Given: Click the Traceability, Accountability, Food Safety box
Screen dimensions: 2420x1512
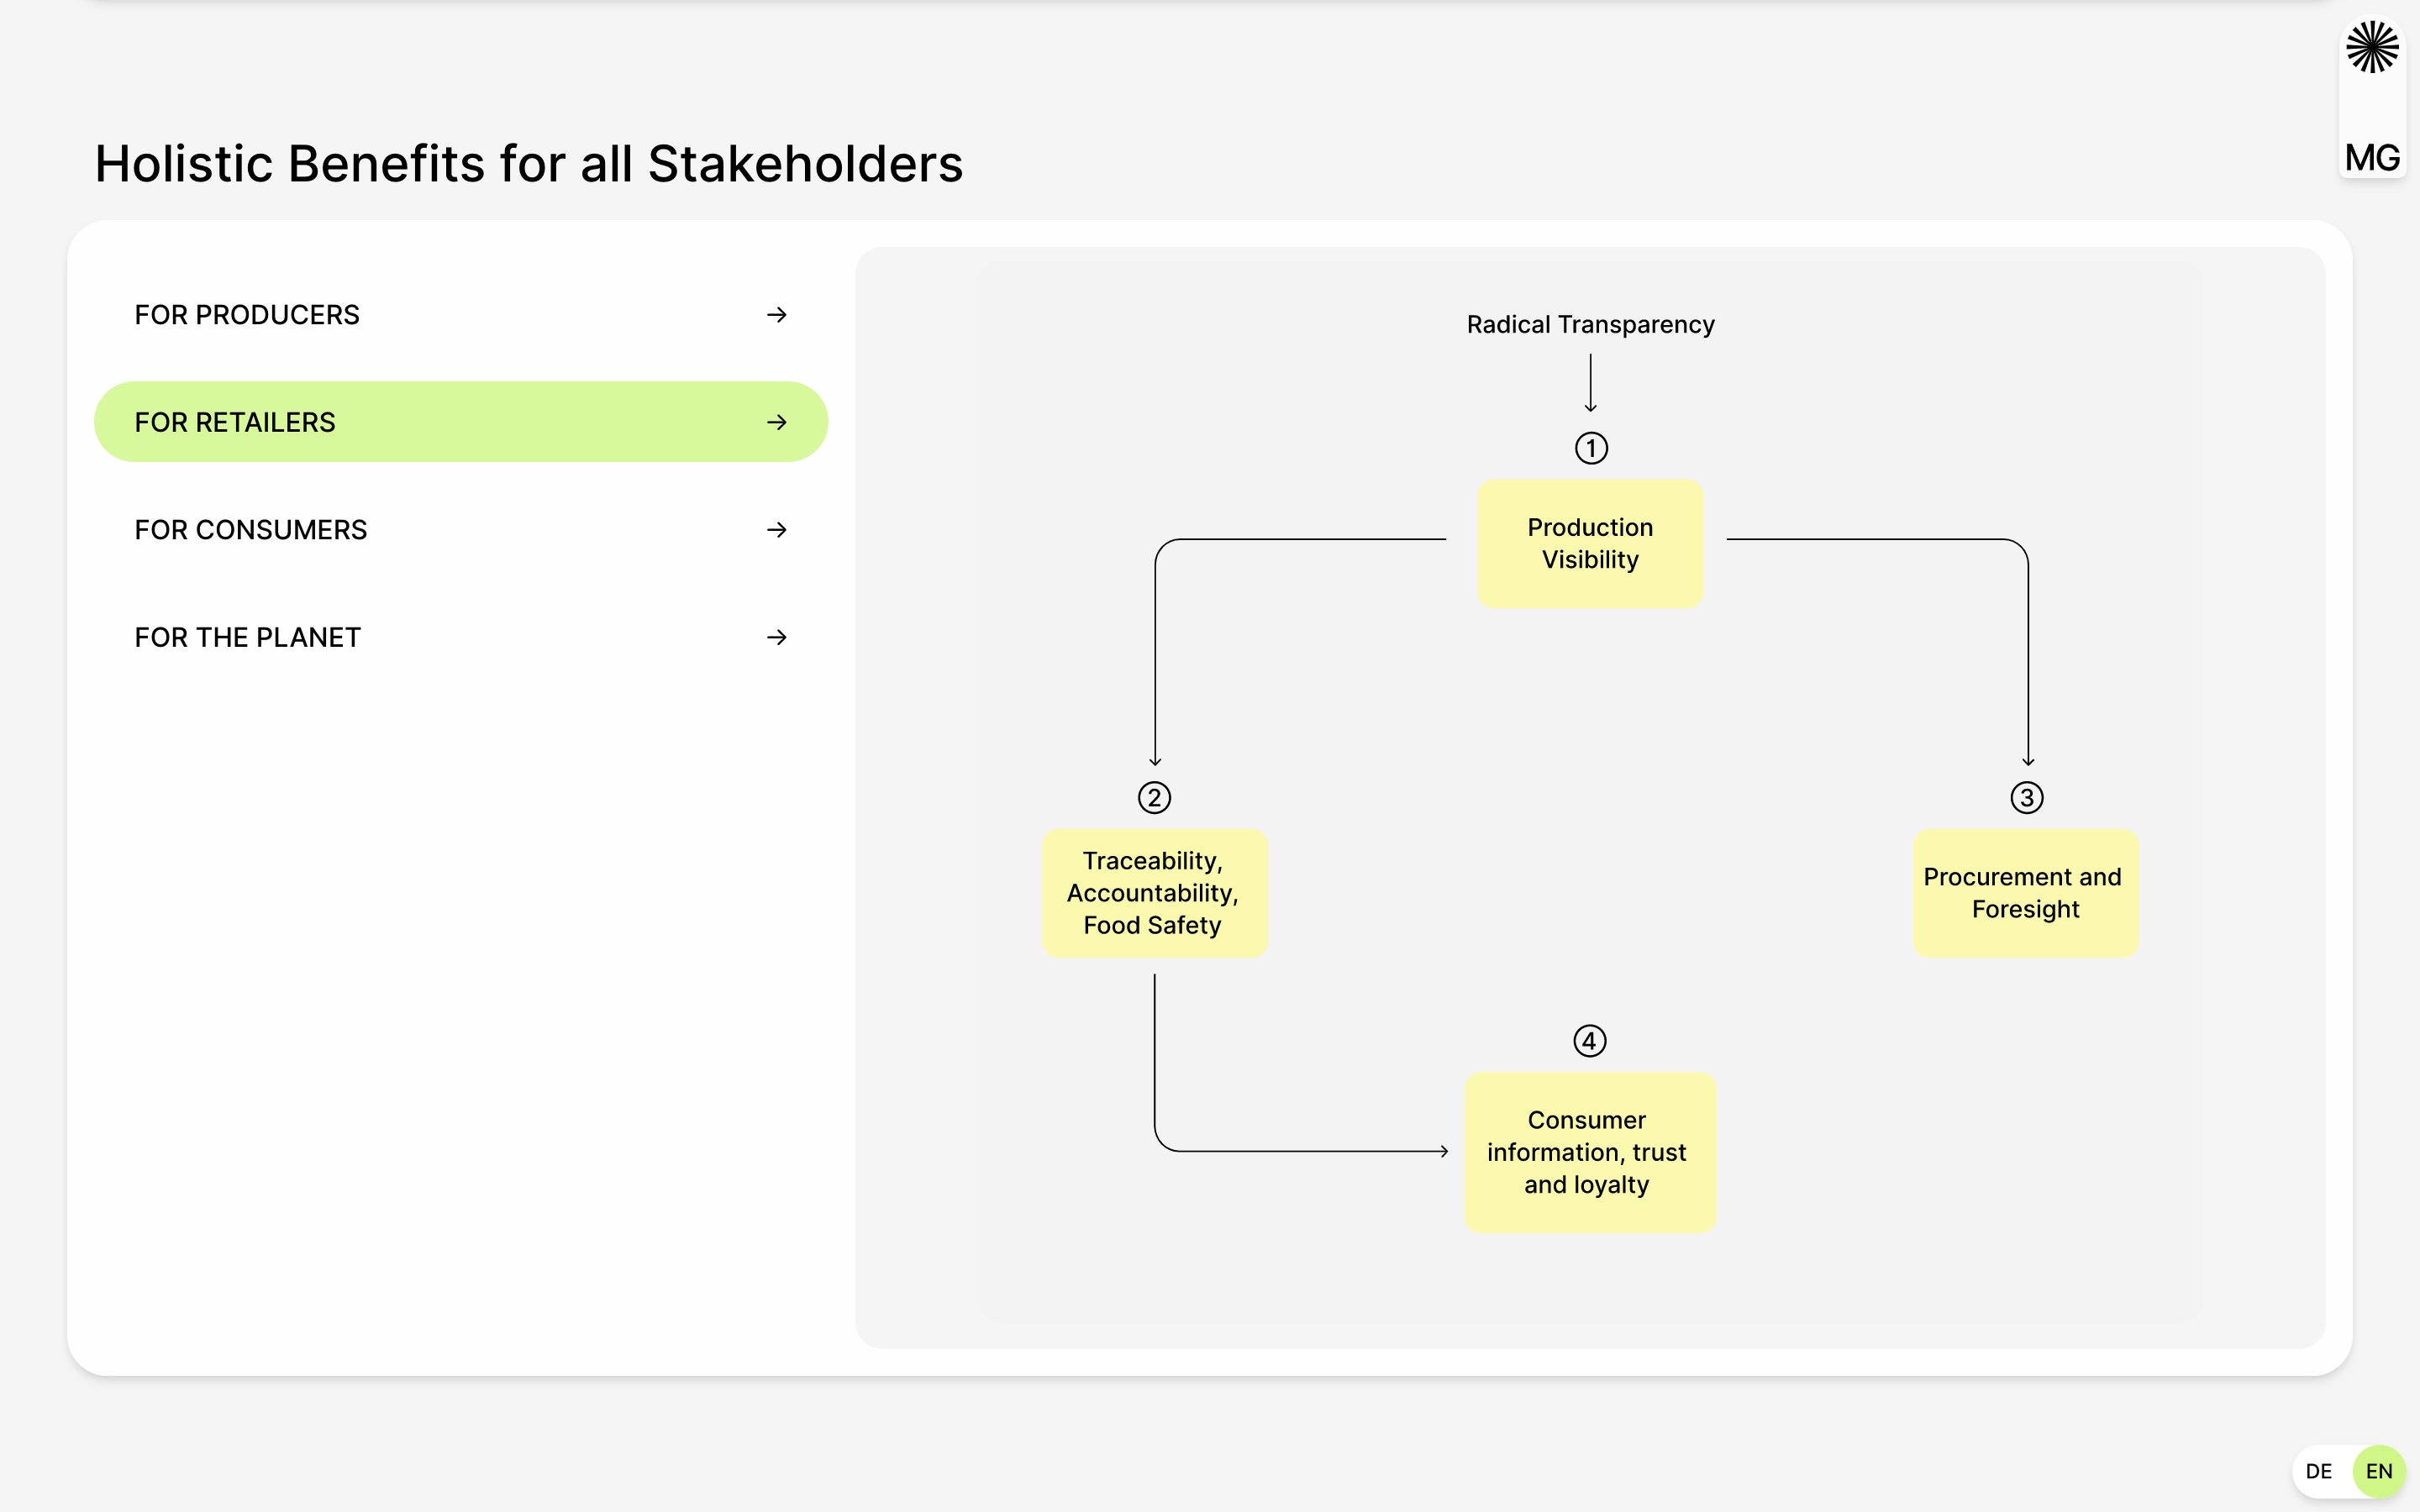Looking at the screenshot, I should tap(1154, 893).
